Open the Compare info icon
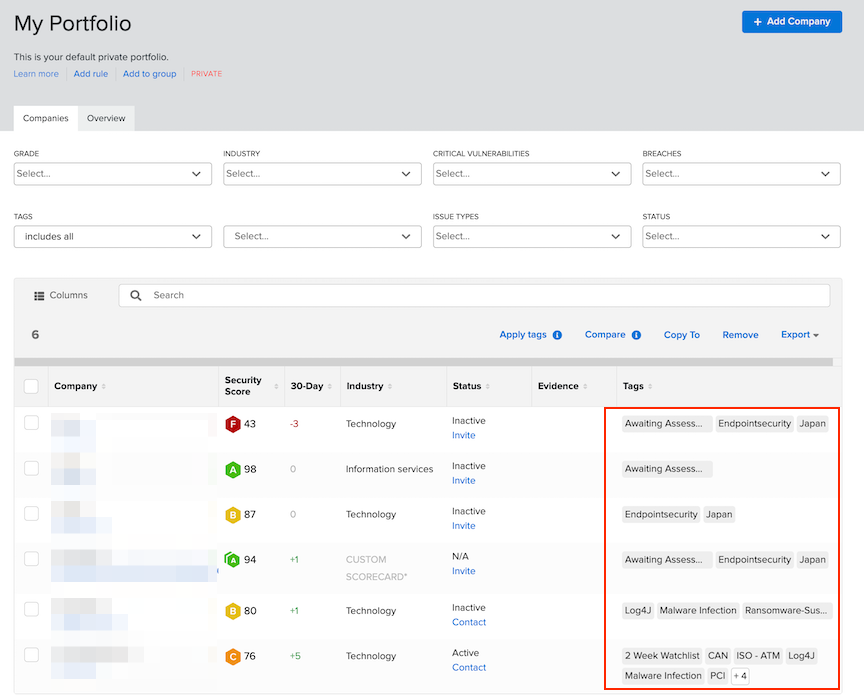 (x=636, y=335)
